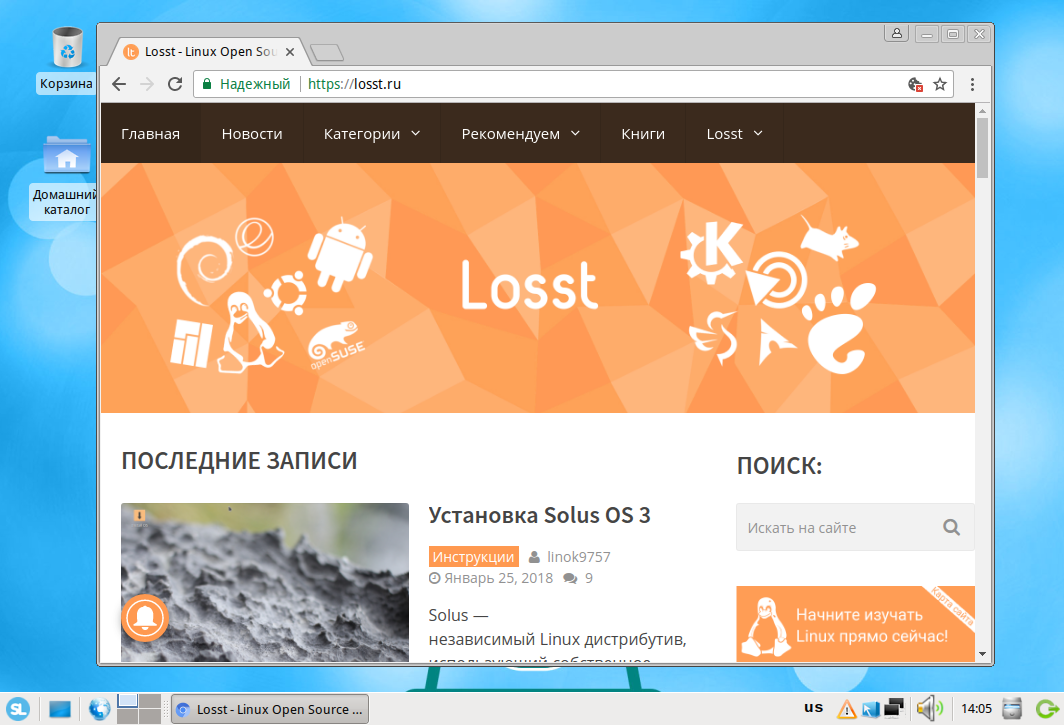Click the taskbar clock 14:05
Screen dimensions: 1064x725
976,709
